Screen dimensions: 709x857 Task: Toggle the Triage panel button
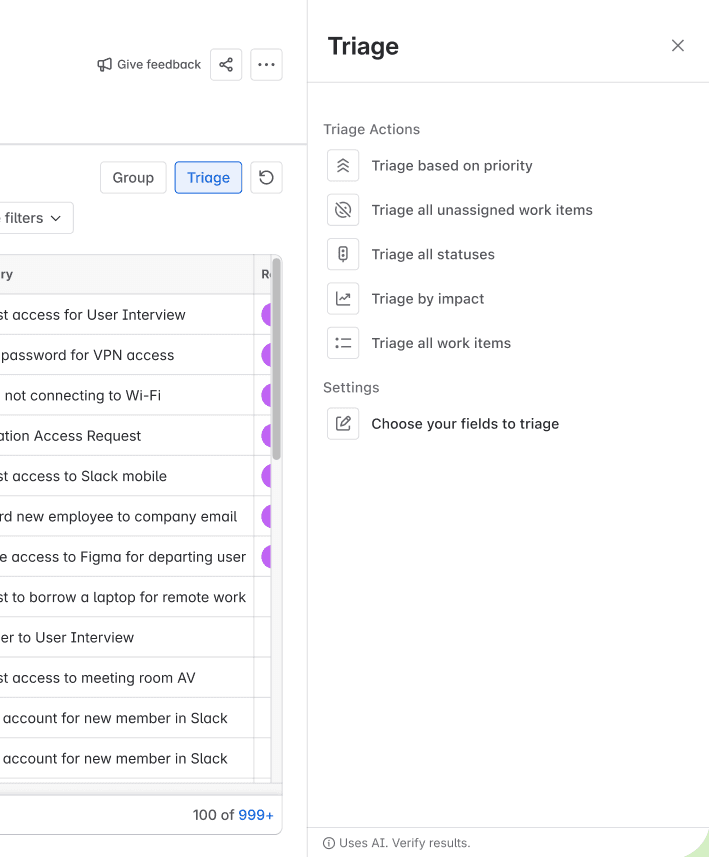click(208, 178)
